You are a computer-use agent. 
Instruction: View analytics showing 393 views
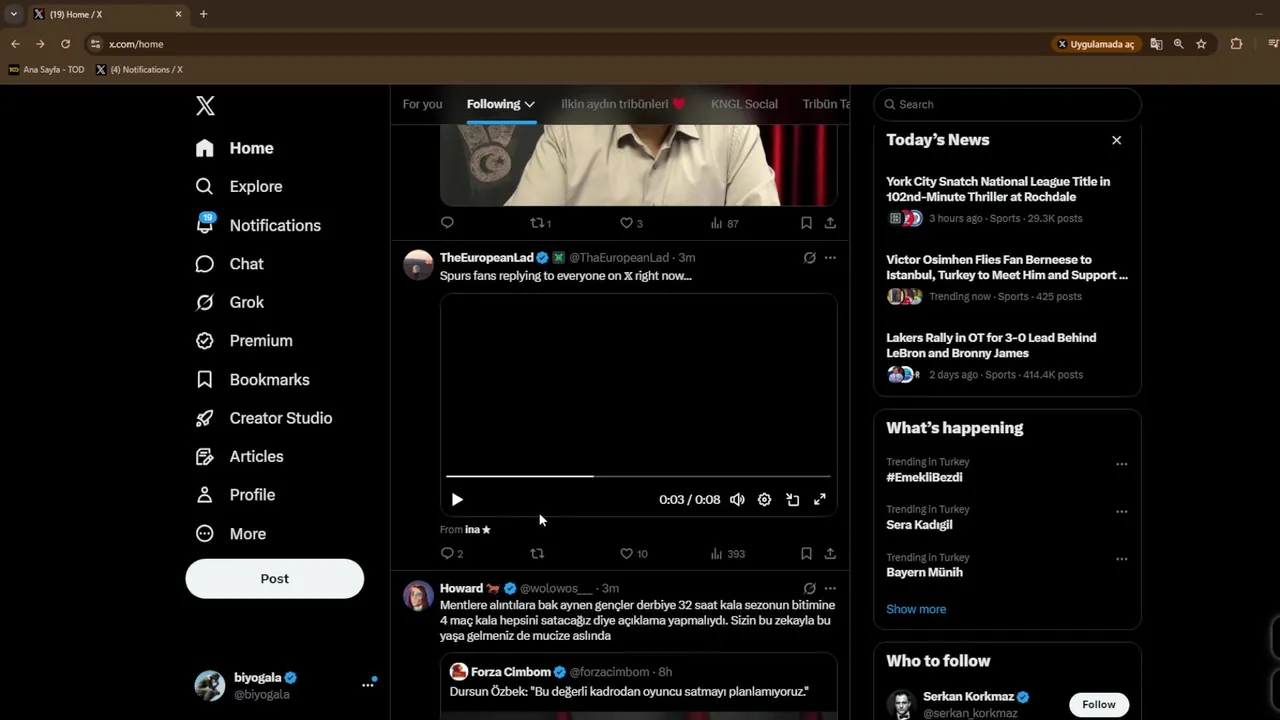[727, 554]
